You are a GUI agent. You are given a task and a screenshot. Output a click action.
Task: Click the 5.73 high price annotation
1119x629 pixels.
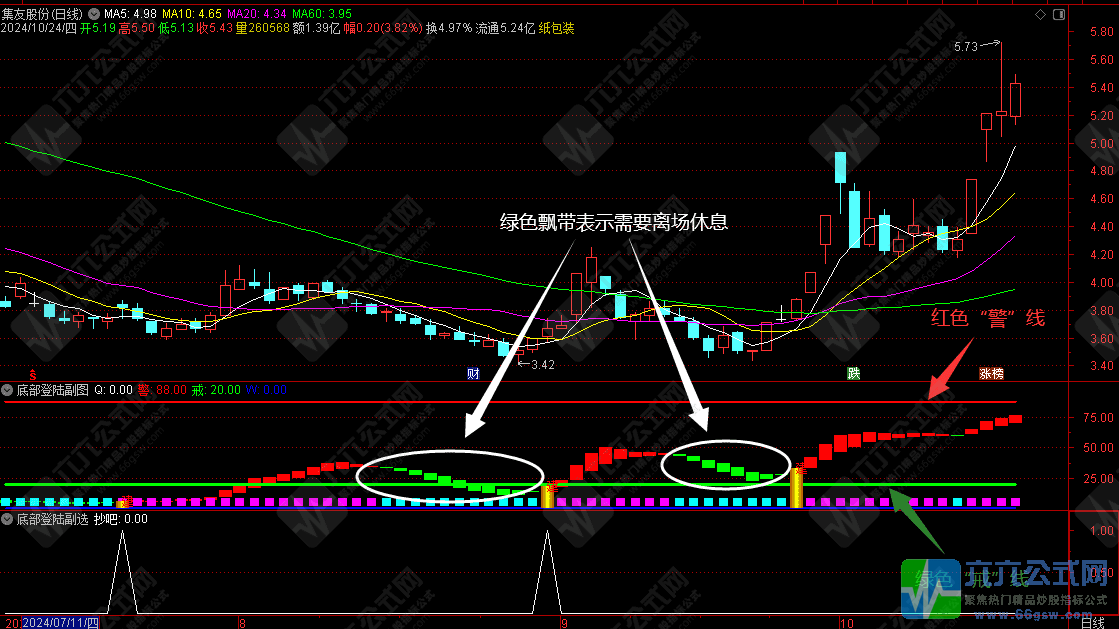point(966,47)
